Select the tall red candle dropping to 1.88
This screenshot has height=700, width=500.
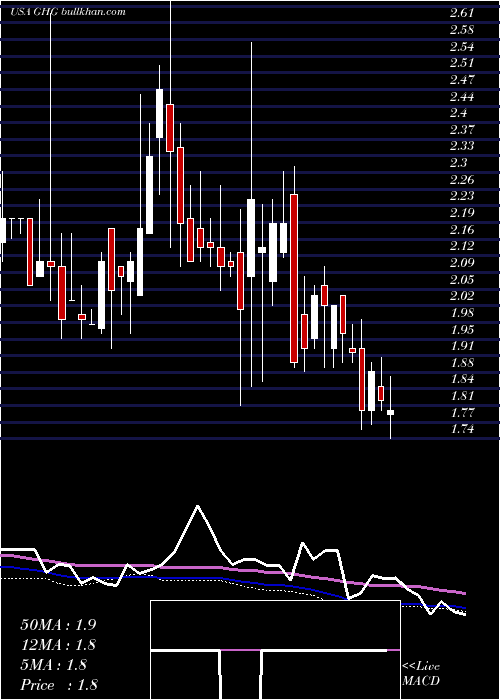[294, 278]
